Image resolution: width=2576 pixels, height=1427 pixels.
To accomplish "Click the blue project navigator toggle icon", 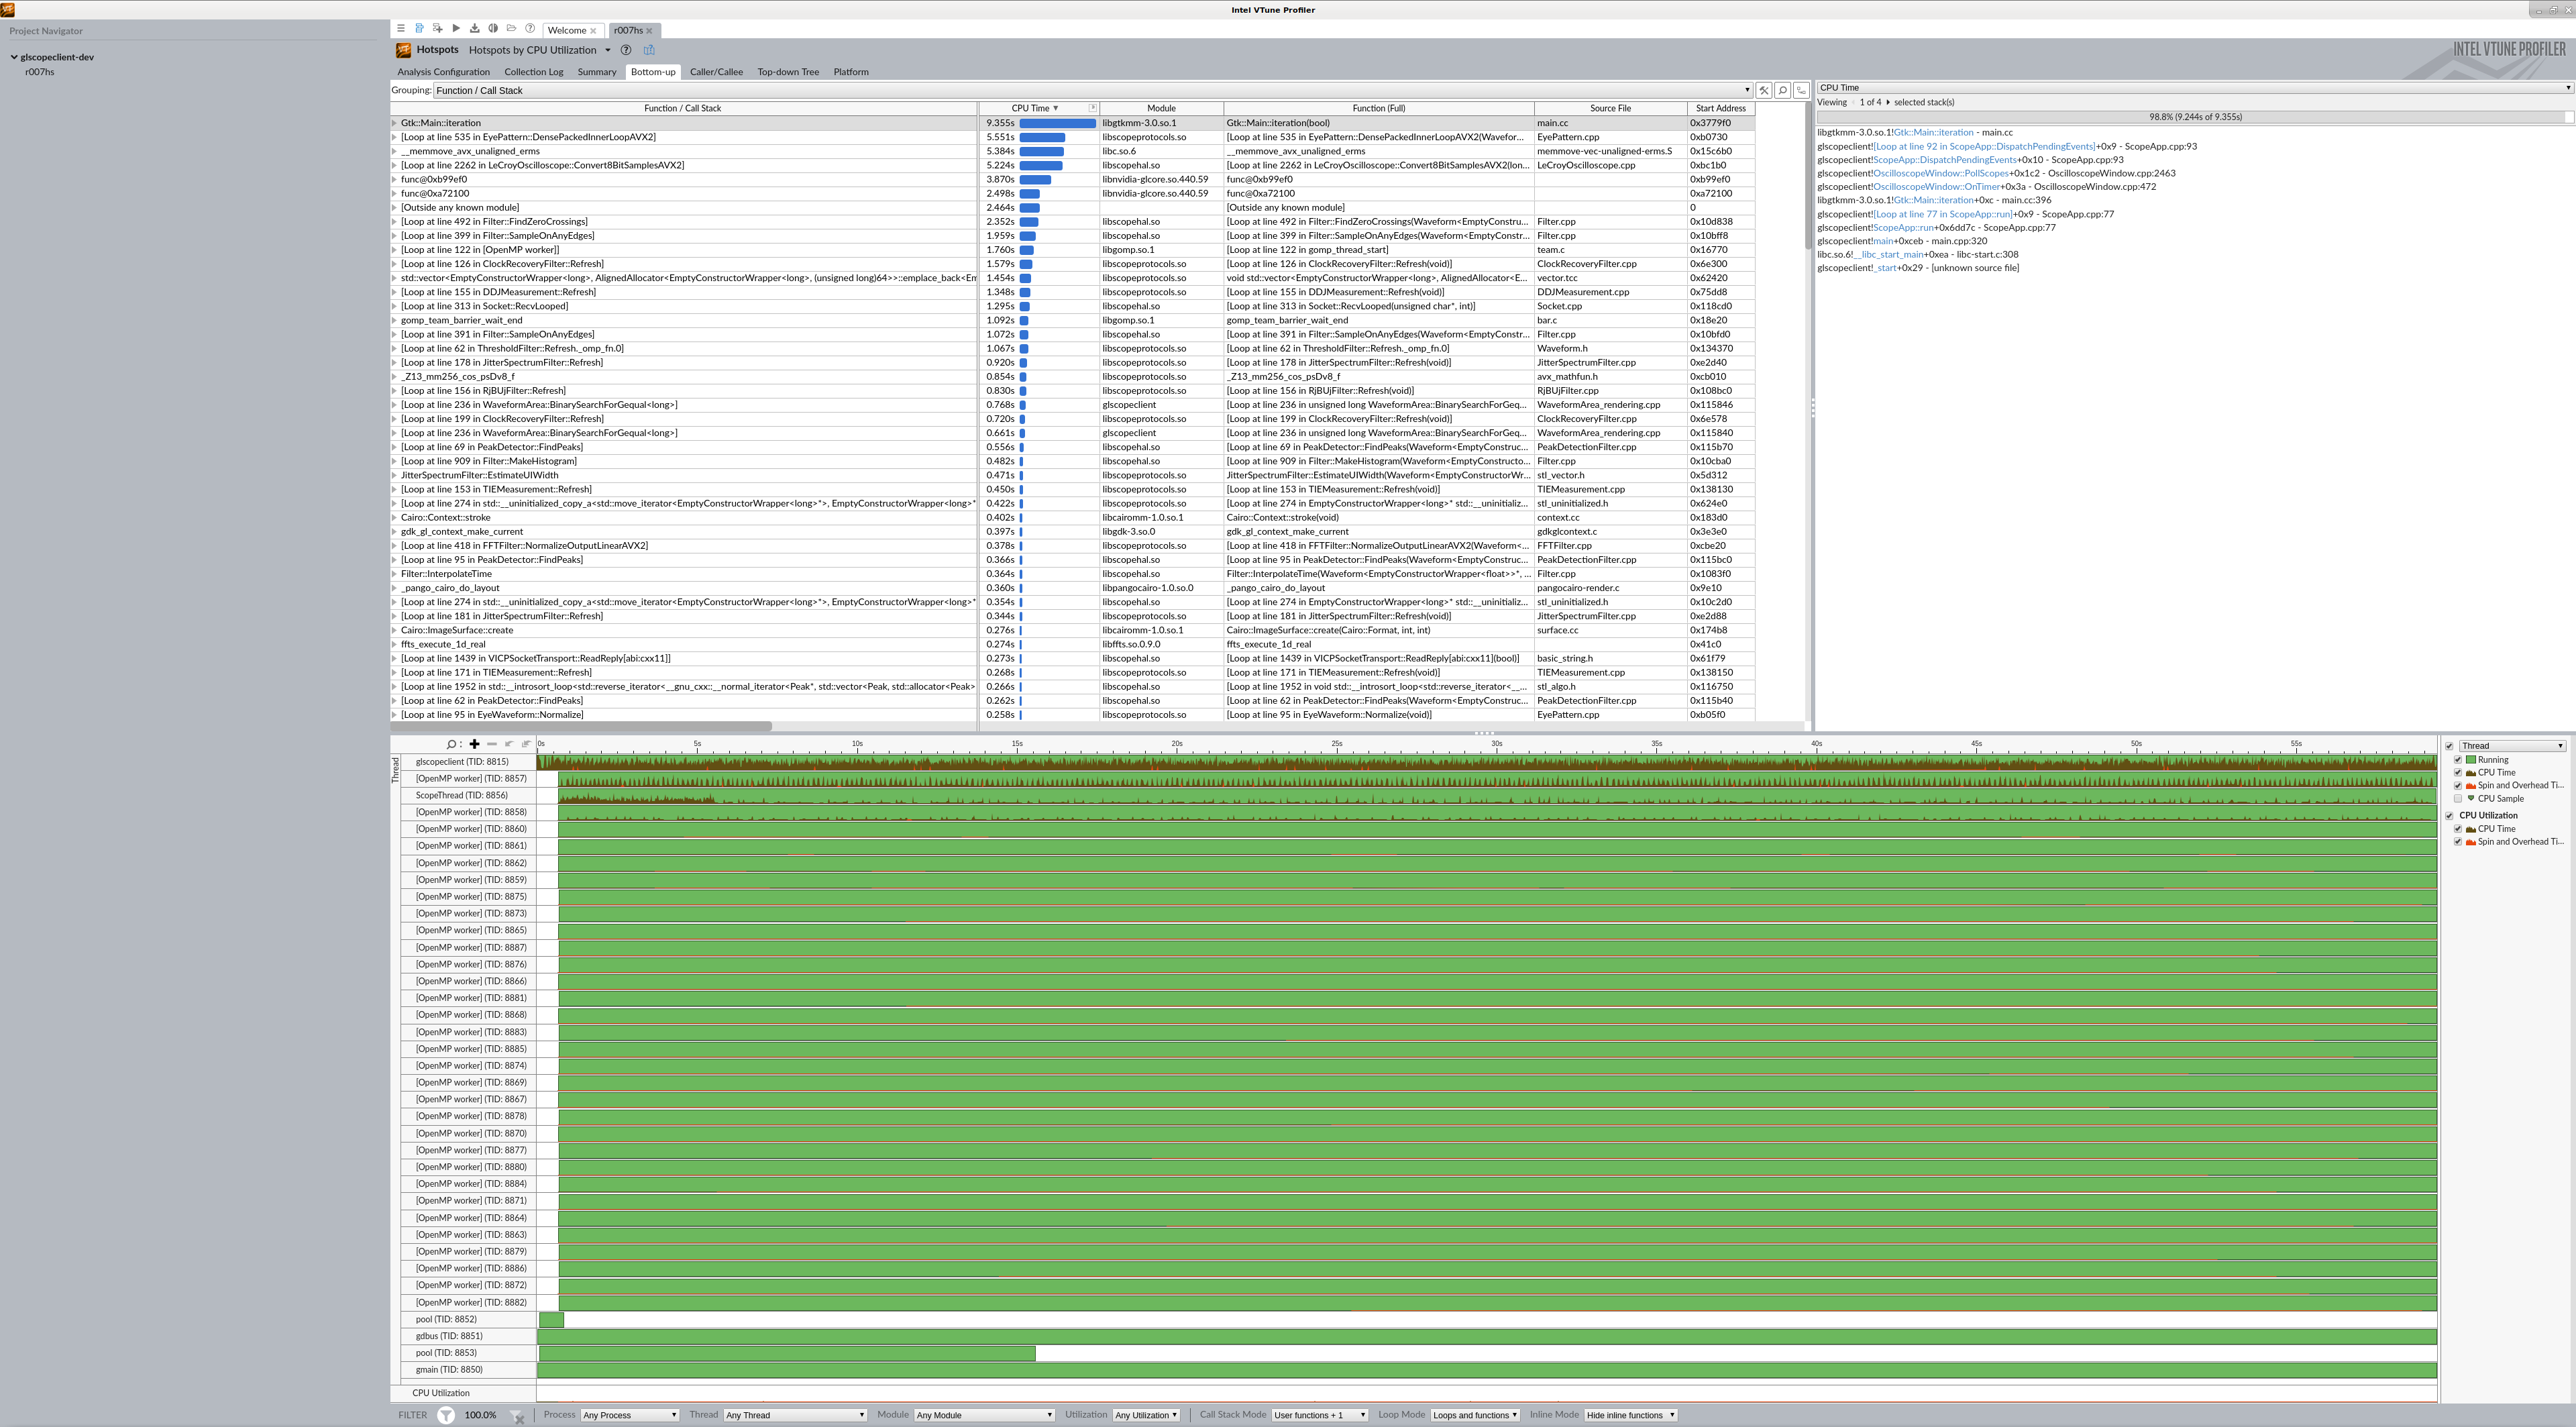I will point(419,29).
